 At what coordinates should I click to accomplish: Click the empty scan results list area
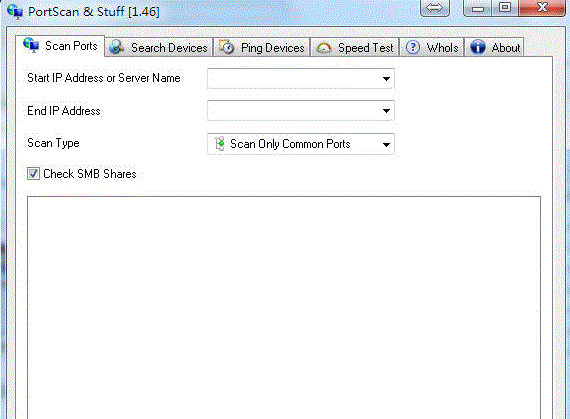284,307
